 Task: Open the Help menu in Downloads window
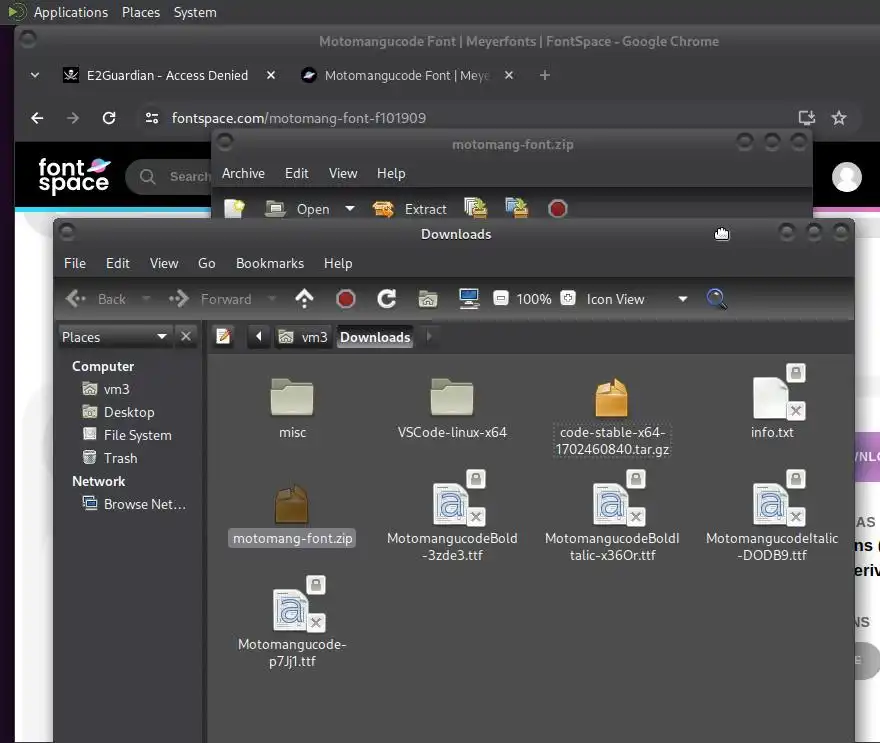[x=338, y=263]
